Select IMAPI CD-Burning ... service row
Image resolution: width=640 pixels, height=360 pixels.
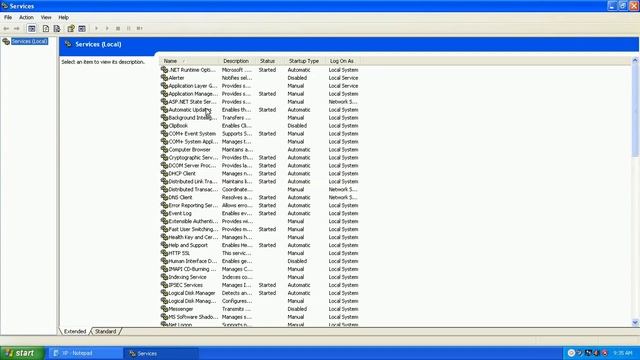point(260,269)
